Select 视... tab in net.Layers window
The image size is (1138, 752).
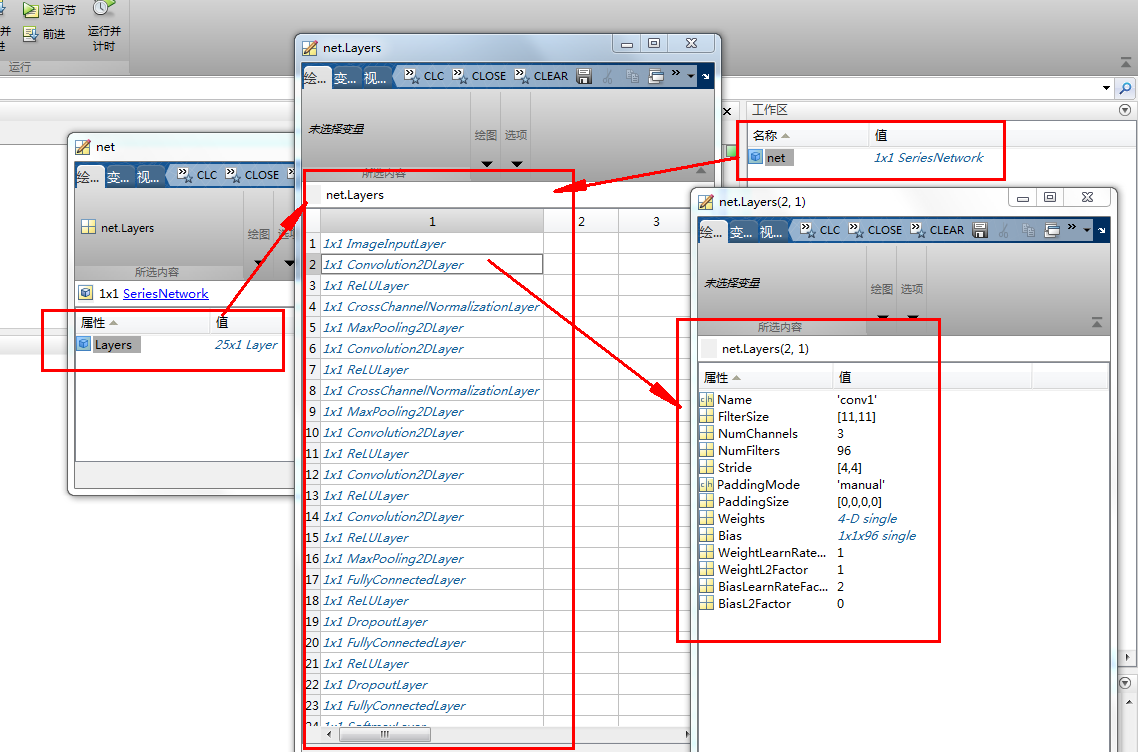coord(376,78)
